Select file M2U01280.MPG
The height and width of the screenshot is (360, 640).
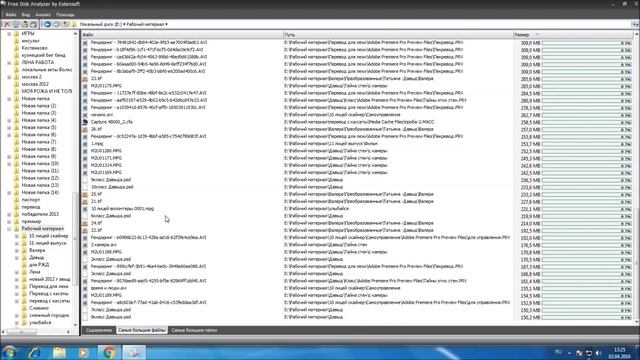point(106,151)
